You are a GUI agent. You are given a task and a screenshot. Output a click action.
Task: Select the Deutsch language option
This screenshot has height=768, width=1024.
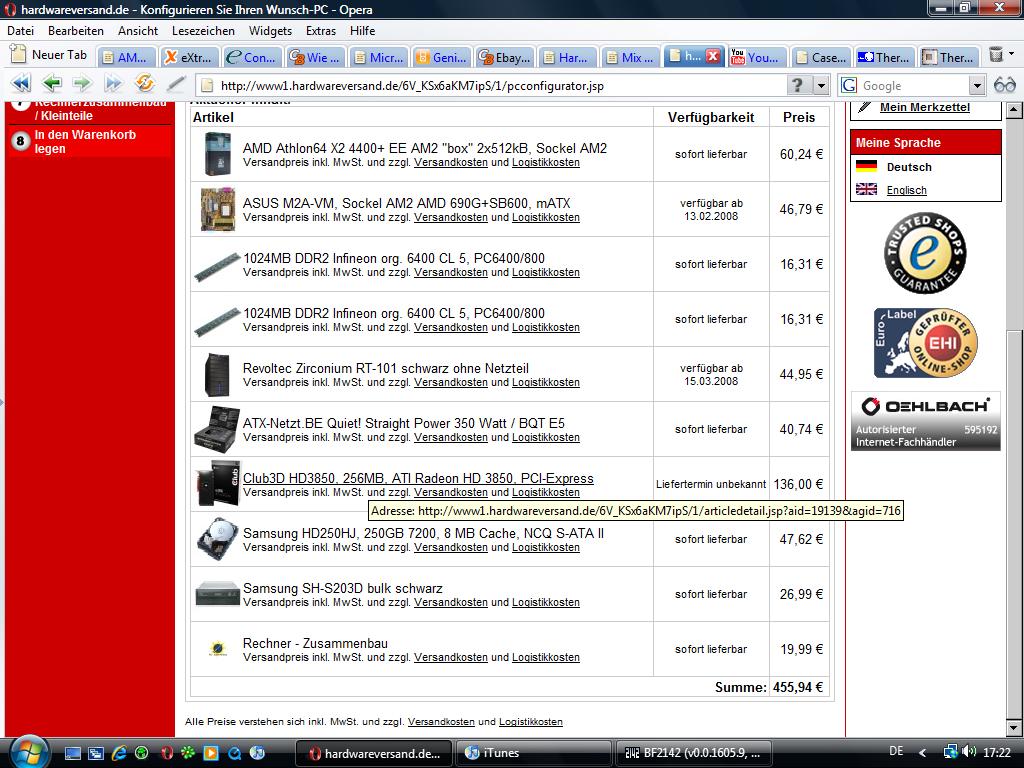[x=909, y=167]
